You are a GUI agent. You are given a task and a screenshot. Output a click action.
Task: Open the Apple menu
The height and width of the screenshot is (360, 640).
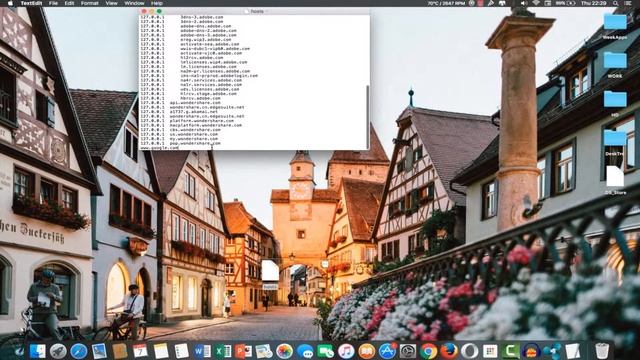tap(11, 3)
